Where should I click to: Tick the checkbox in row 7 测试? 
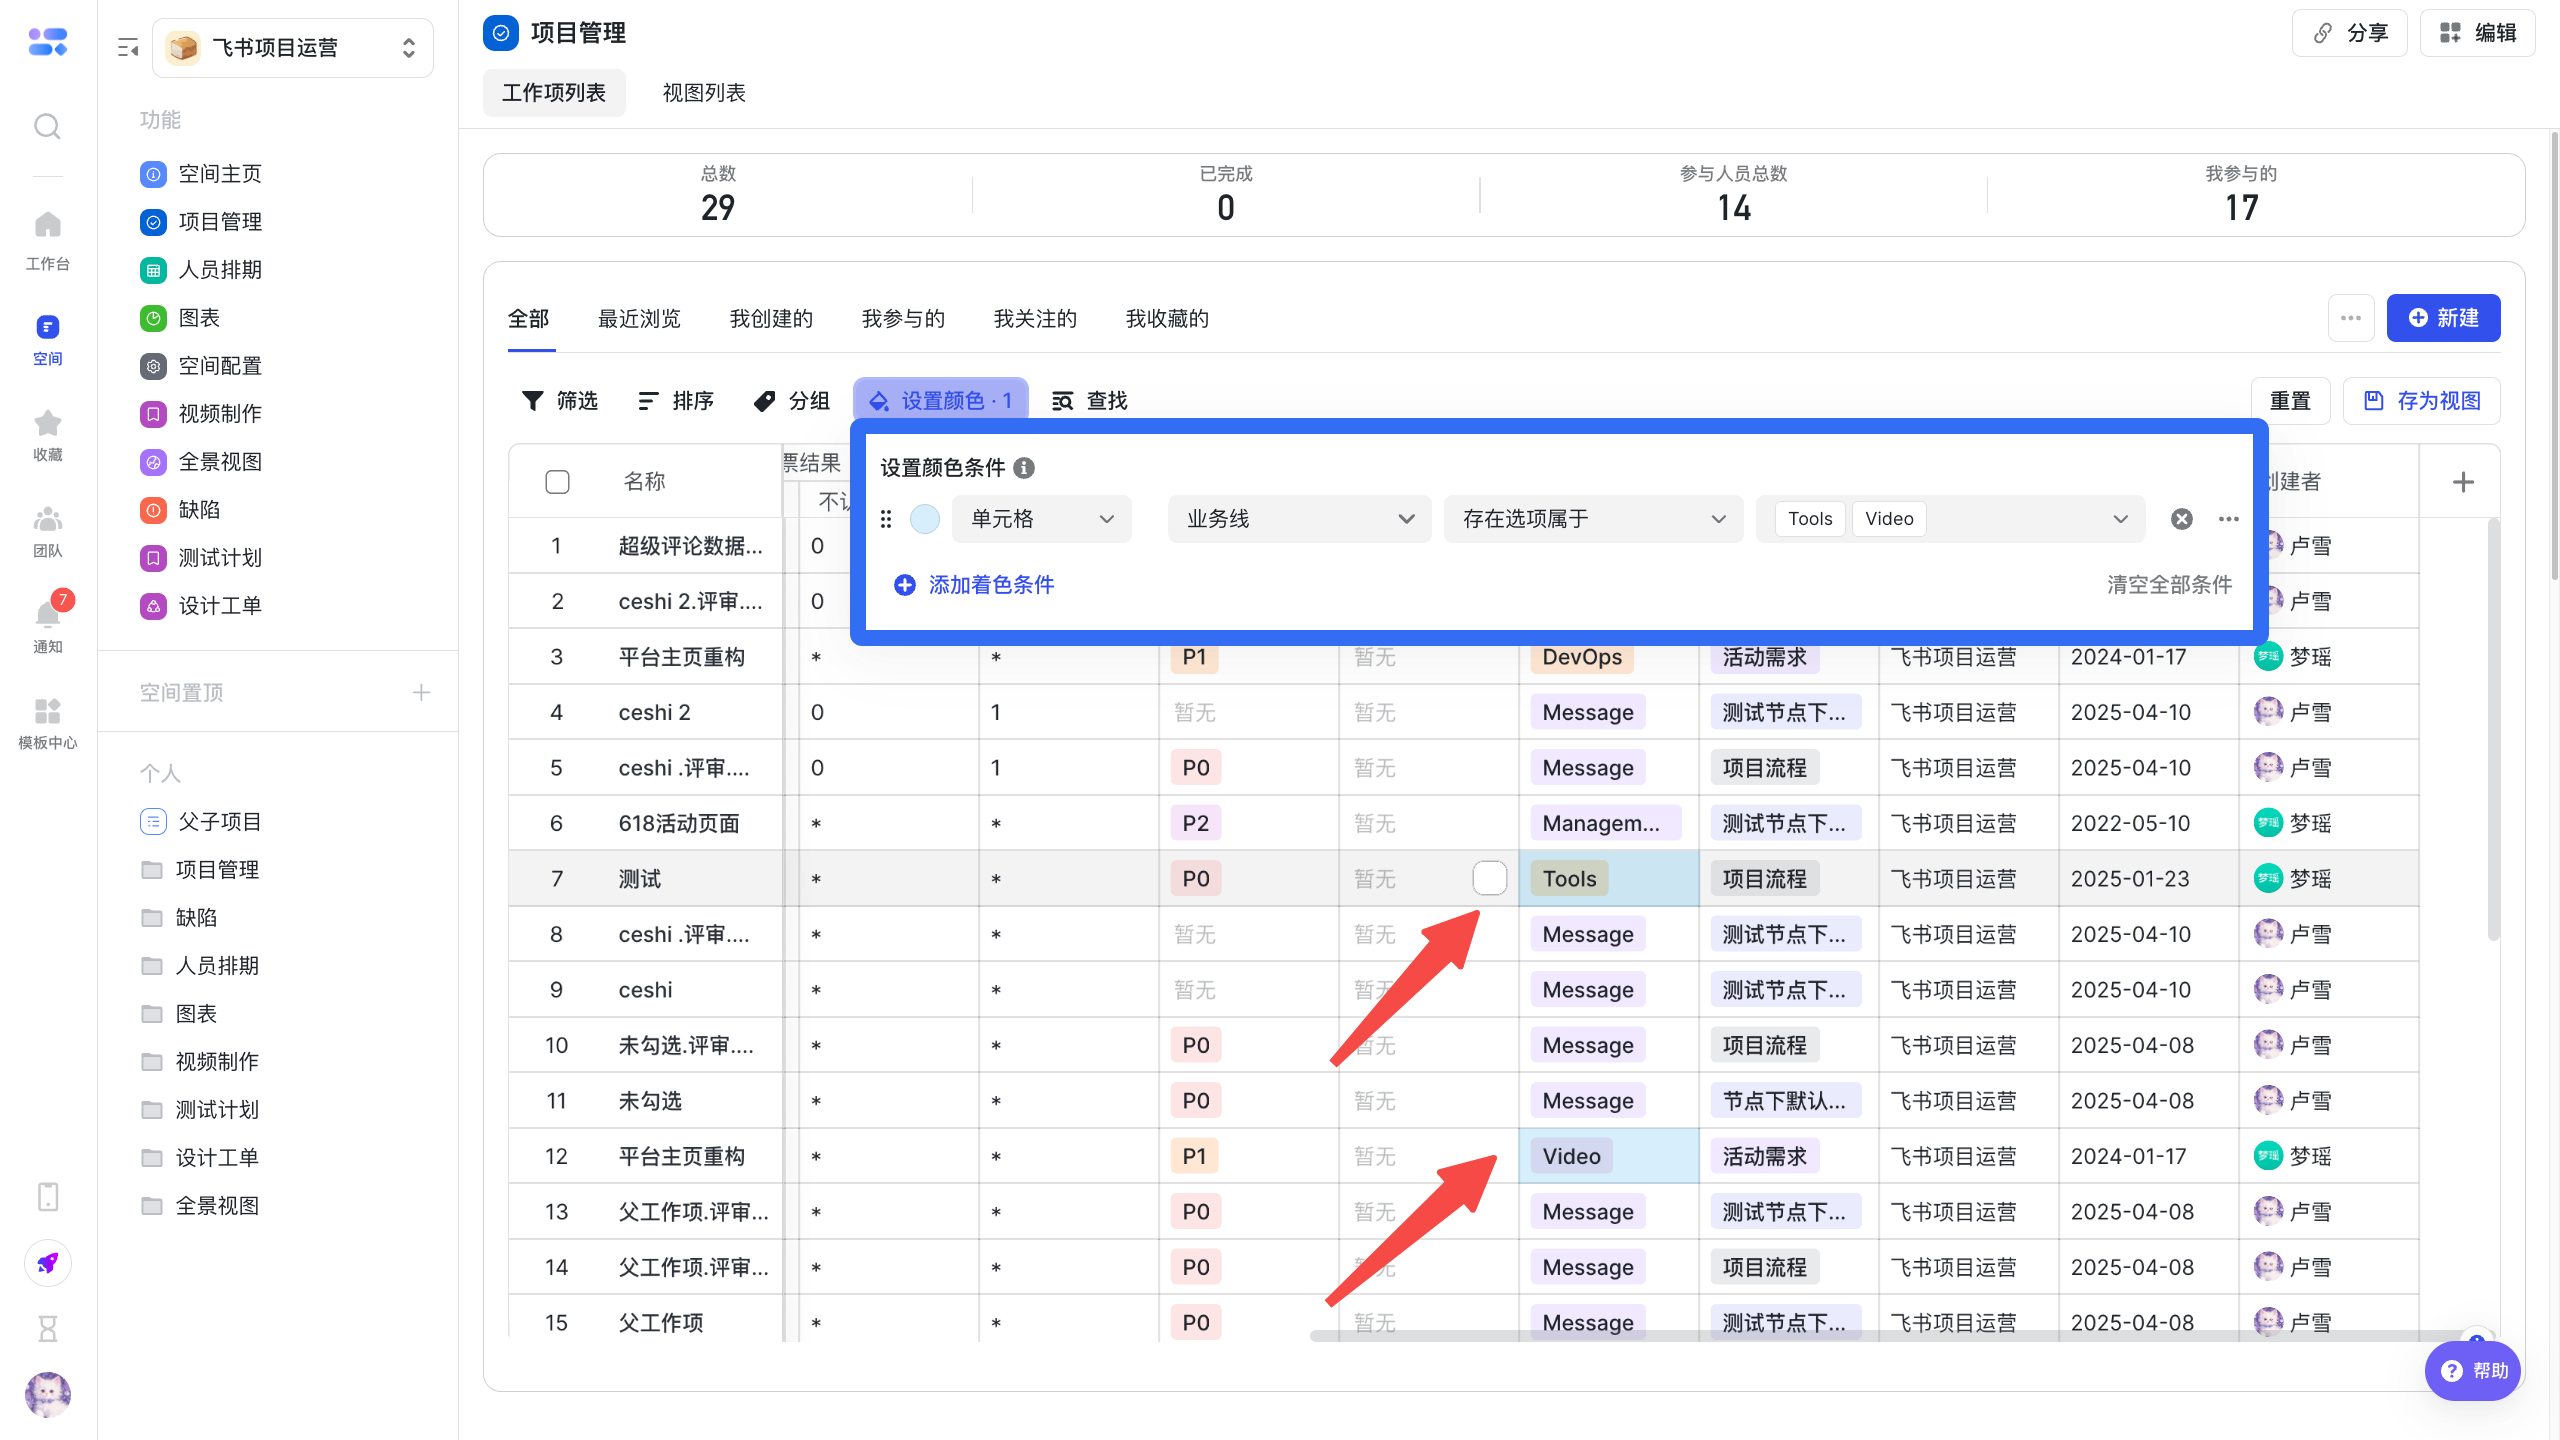[x=1489, y=878]
